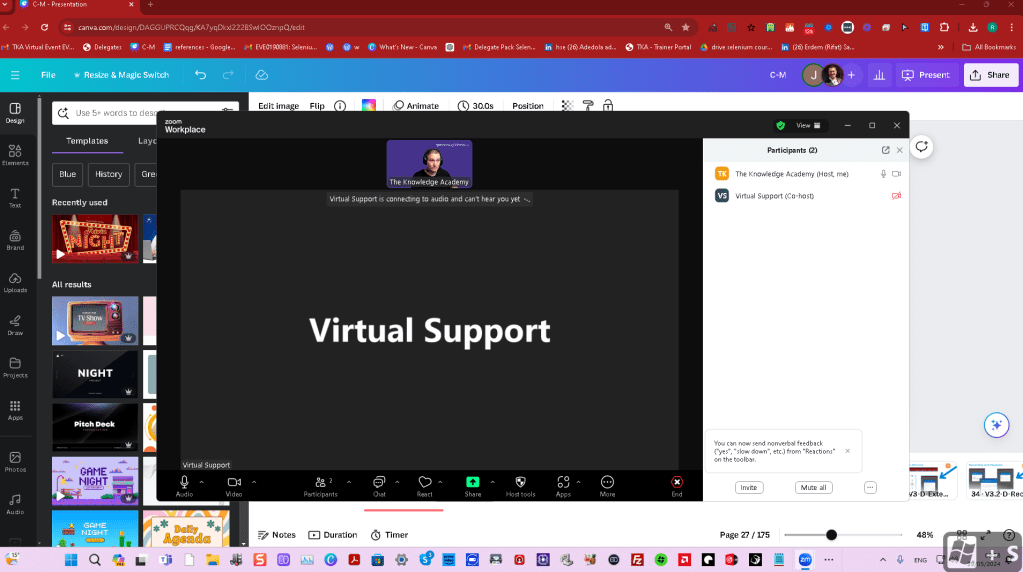This screenshot has height=572, width=1023.
Task: Select the History filter chip
Action: tap(108, 174)
